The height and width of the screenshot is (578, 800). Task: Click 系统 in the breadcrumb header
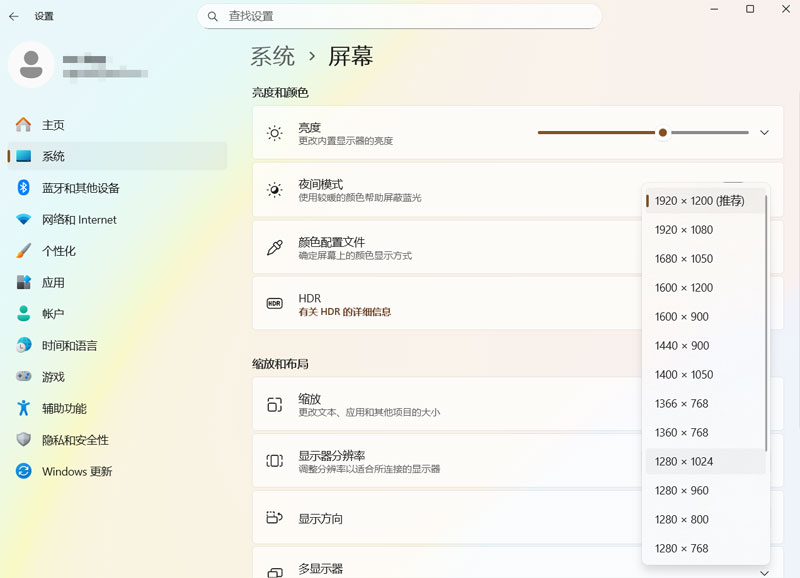pos(273,56)
